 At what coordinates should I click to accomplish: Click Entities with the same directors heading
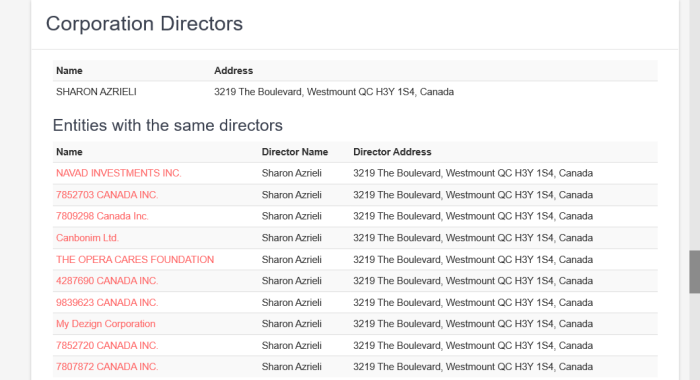click(167, 125)
